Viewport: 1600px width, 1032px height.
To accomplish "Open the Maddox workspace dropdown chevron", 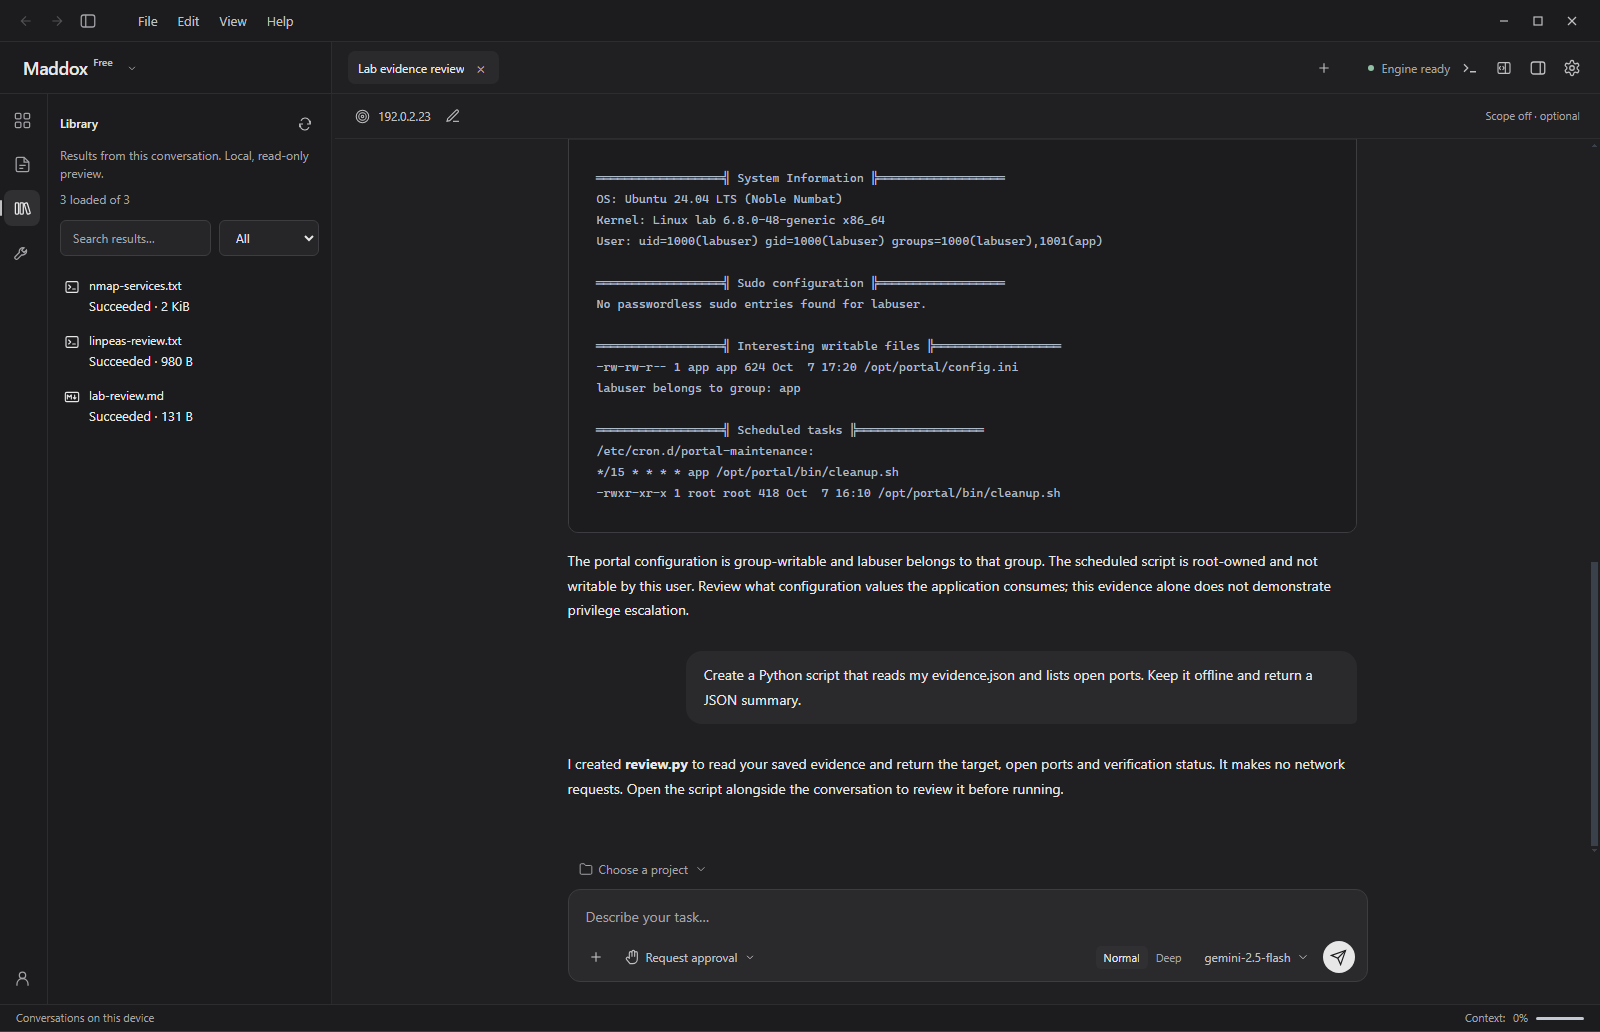I will pyautogui.click(x=132, y=68).
